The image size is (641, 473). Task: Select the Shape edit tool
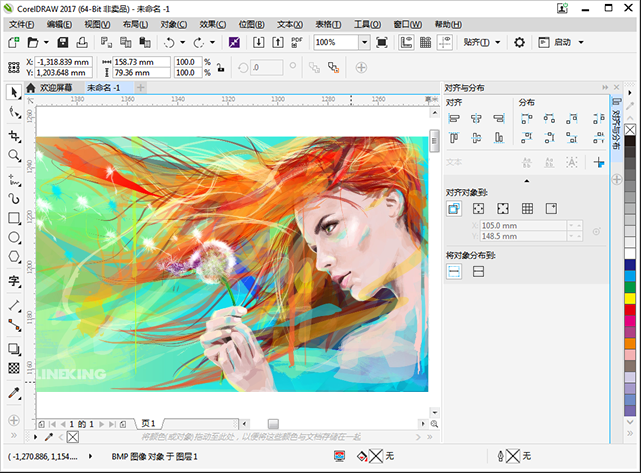tap(14, 112)
